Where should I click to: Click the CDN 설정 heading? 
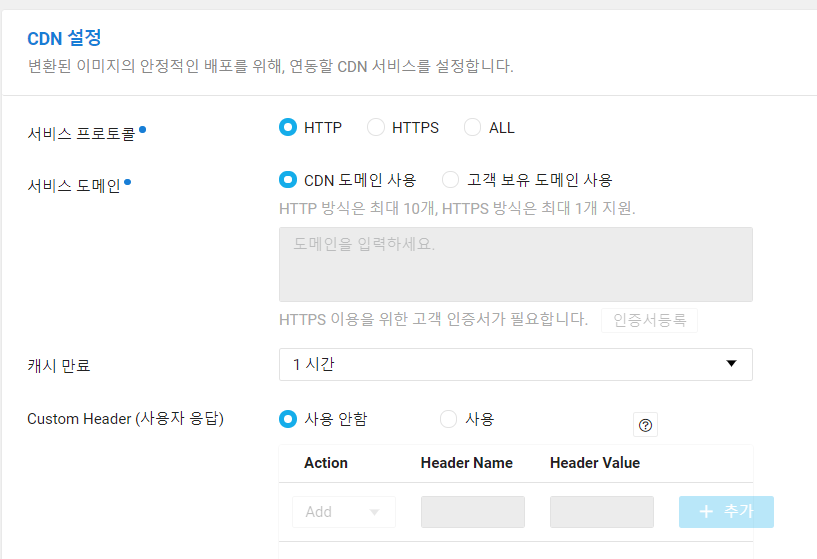click(x=65, y=38)
